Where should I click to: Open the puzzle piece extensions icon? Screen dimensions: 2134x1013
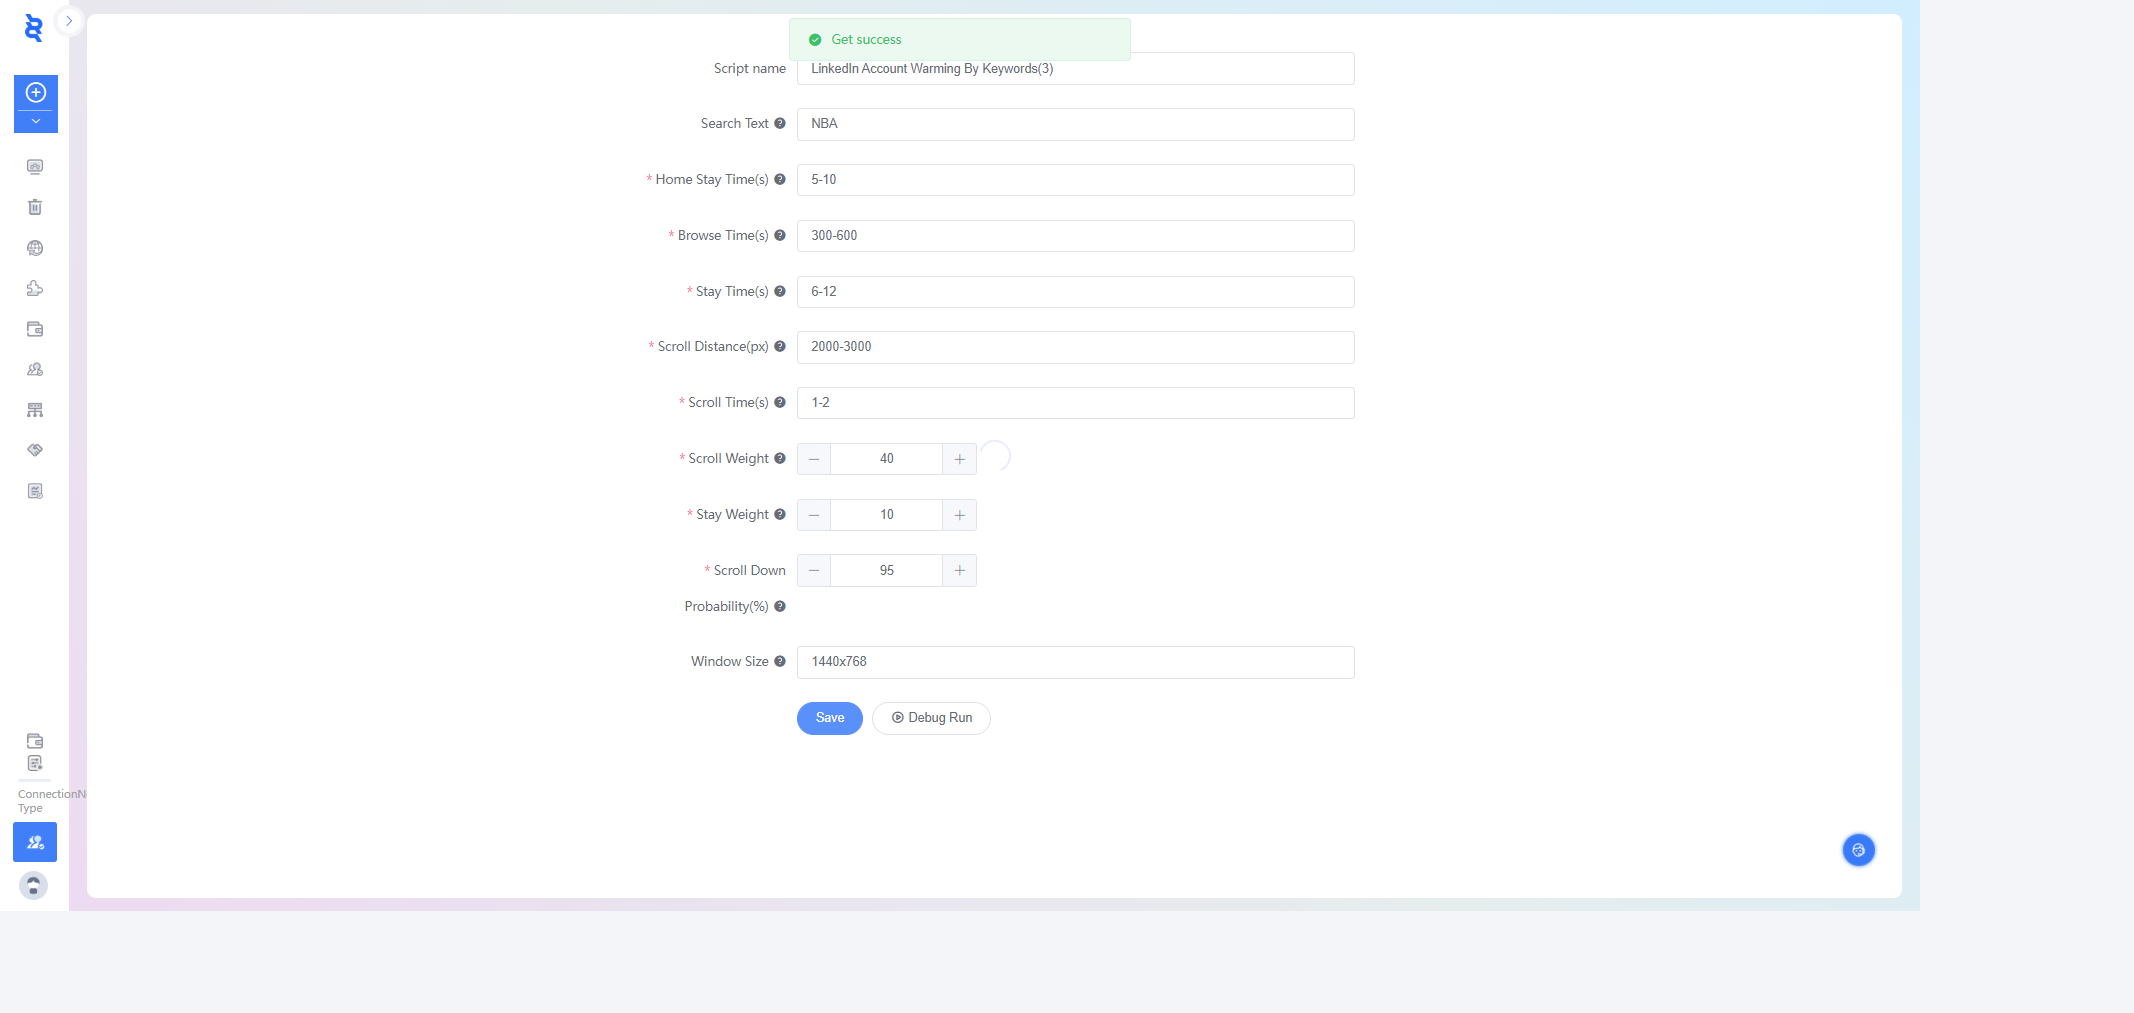[35, 288]
